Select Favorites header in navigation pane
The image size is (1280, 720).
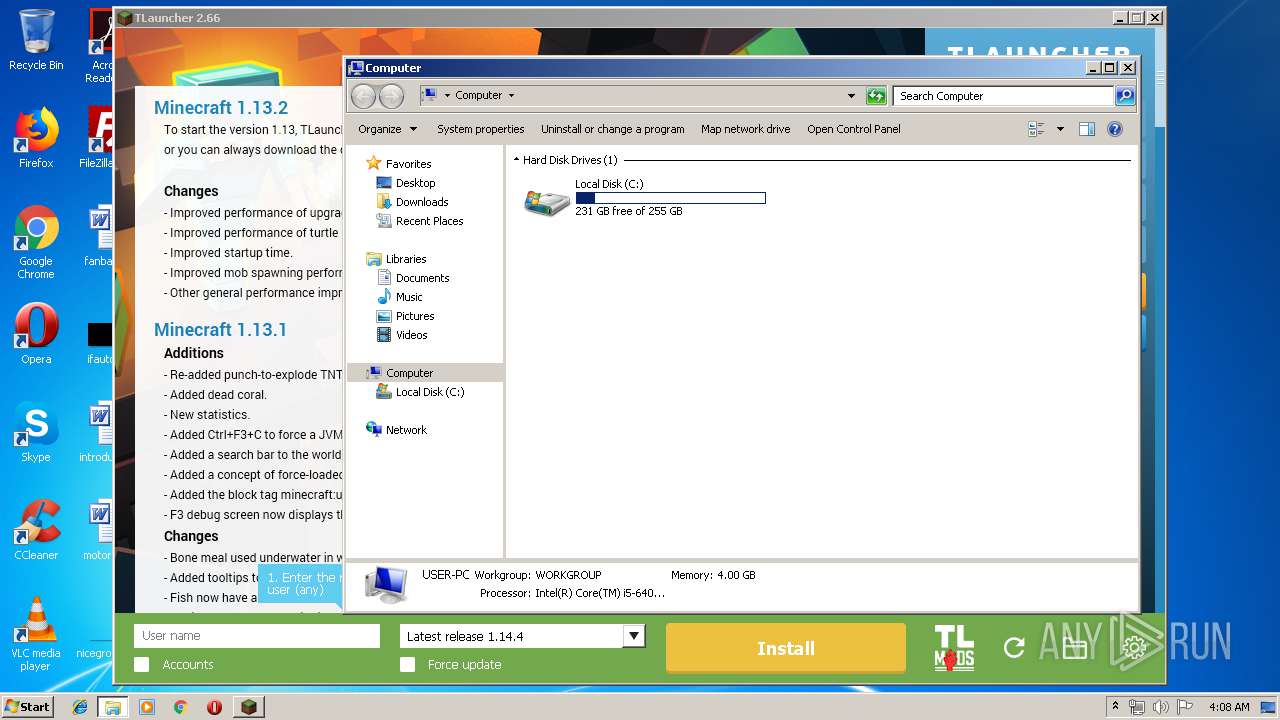coord(408,164)
